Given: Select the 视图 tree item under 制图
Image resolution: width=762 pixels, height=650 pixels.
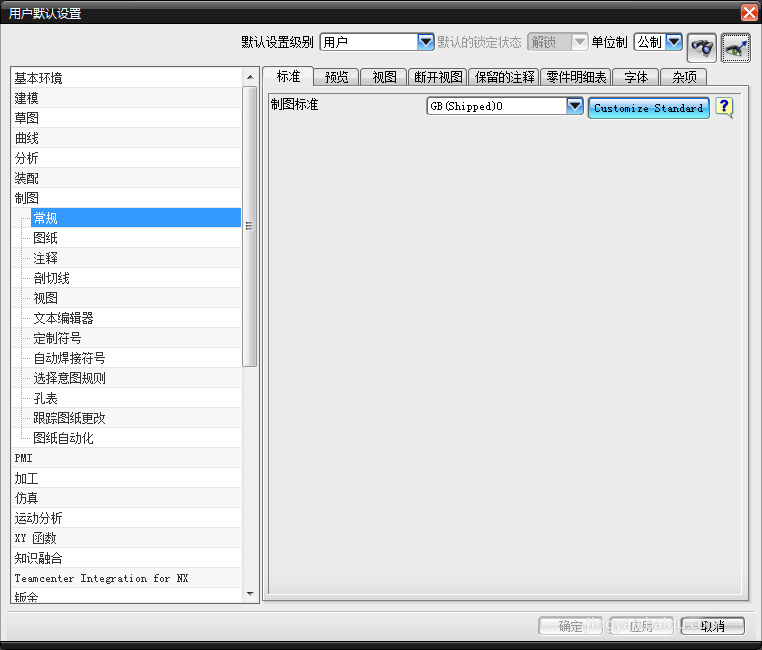Looking at the screenshot, I should (x=136, y=298).
